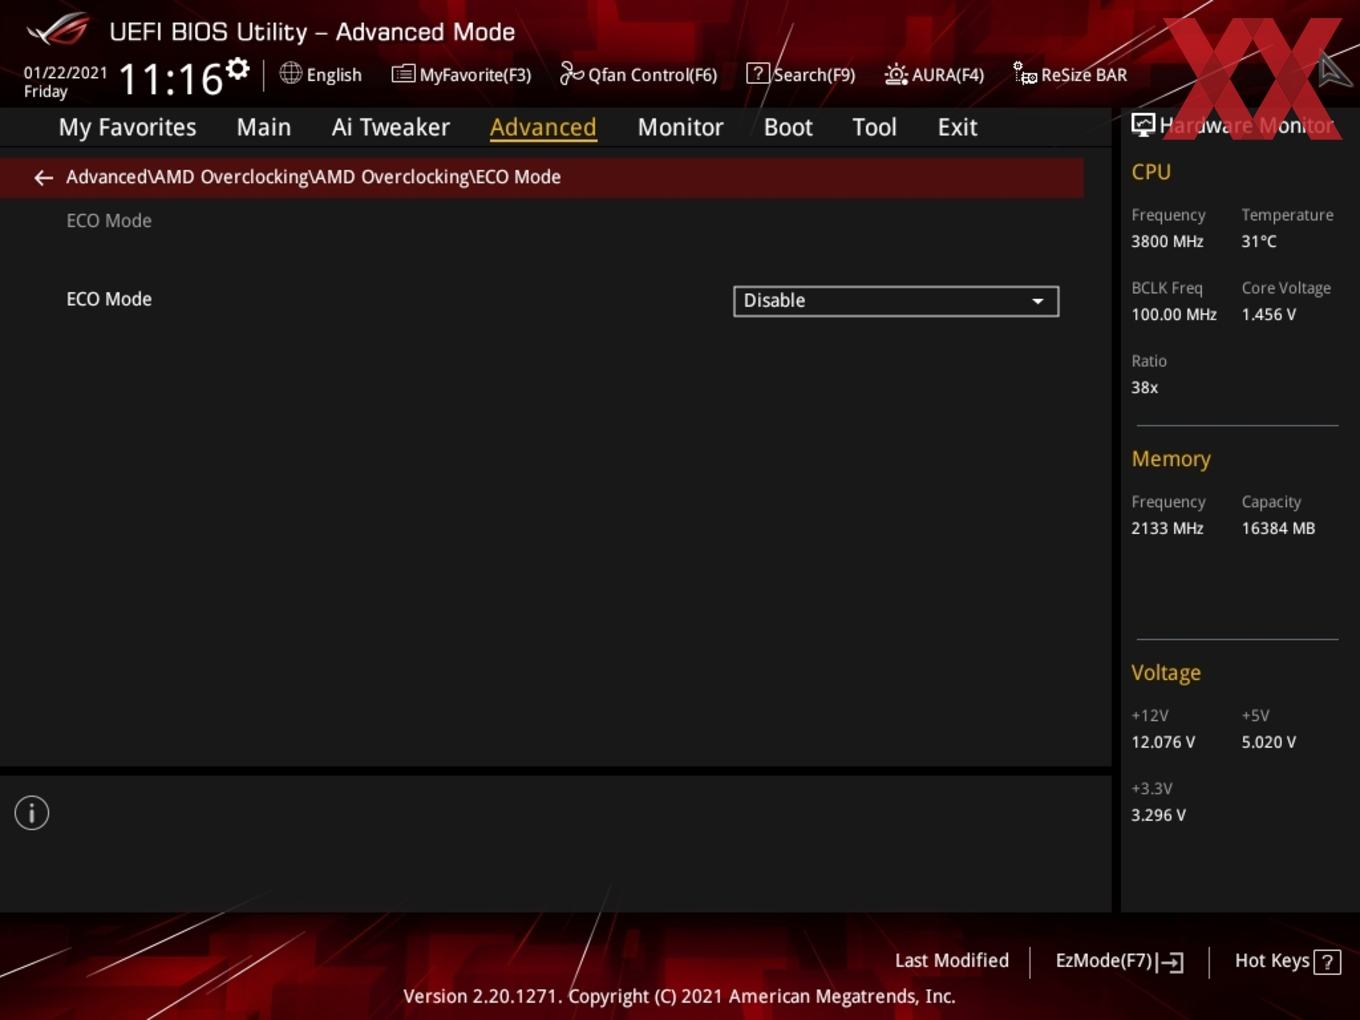Click the EzMode exit arrow icon
This screenshot has height=1020, width=1360.
pyautogui.click(x=1171, y=962)
